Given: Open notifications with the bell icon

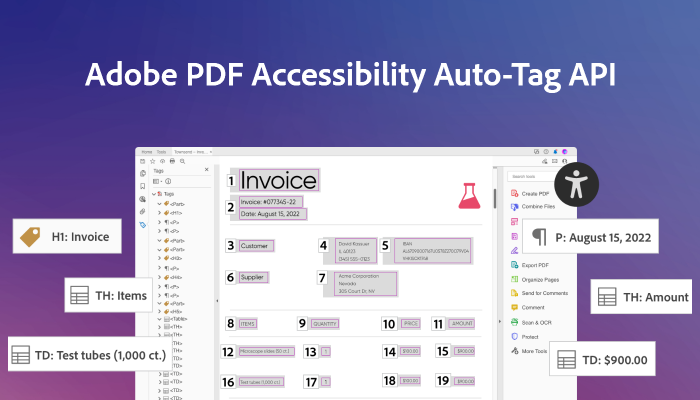Looking at the screenshot, I should pyautogui.click(x=555, y=152).
